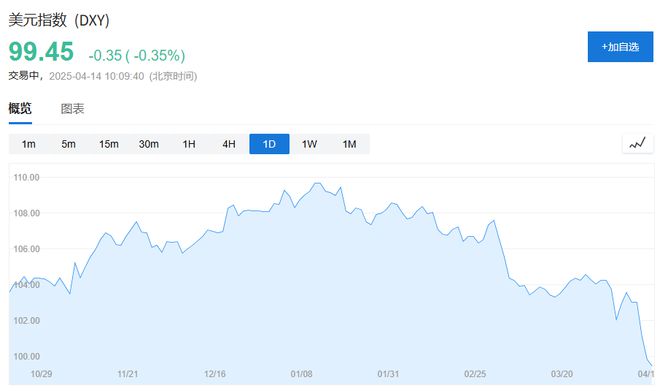Add DXY to watchlist with +加自选

click(620, 47)
